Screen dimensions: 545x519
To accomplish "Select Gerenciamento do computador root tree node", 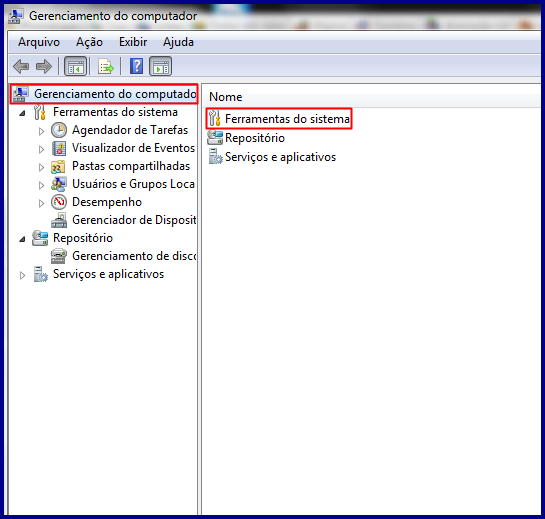I will 115,94.
